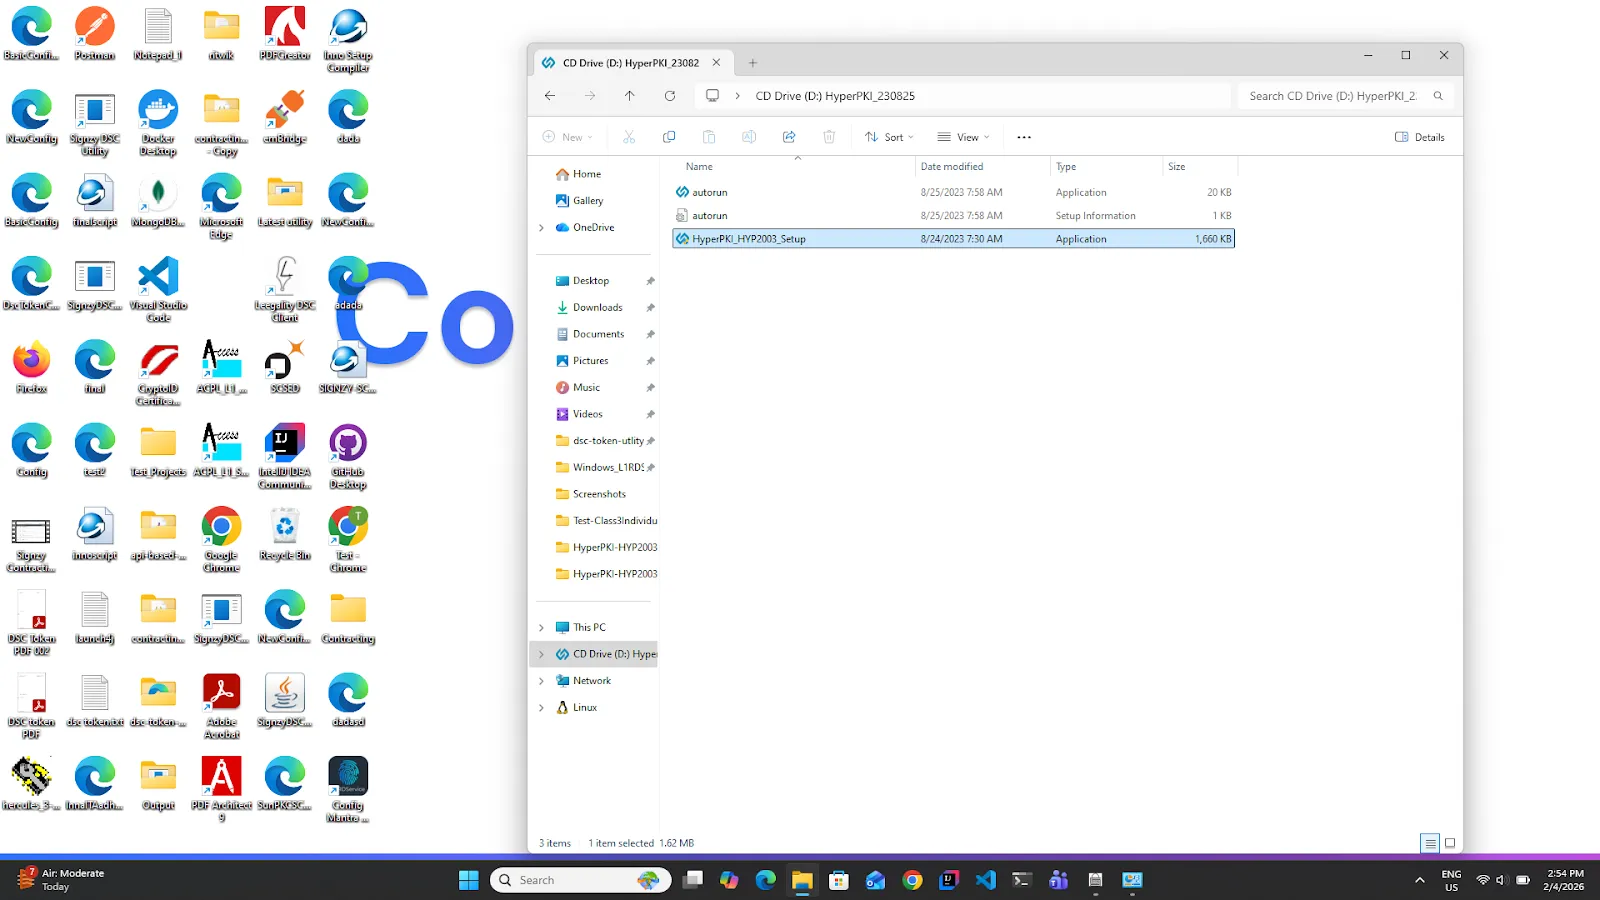Select the Postman desktop icon

click(x=95, y=33)
